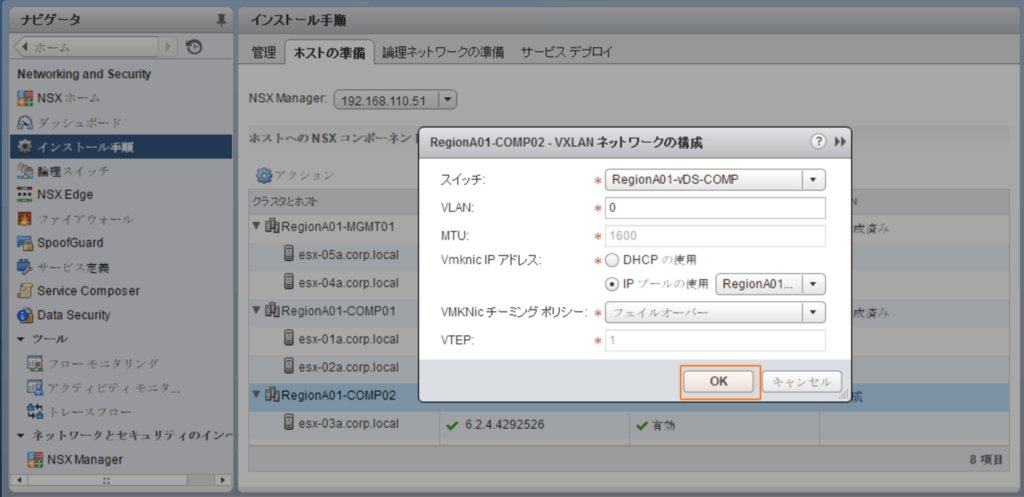Screen dimensions: 1024x497
Task: Open ファイアウォール in the navigator
Action: pyautogui.click(x=75, y=219)
